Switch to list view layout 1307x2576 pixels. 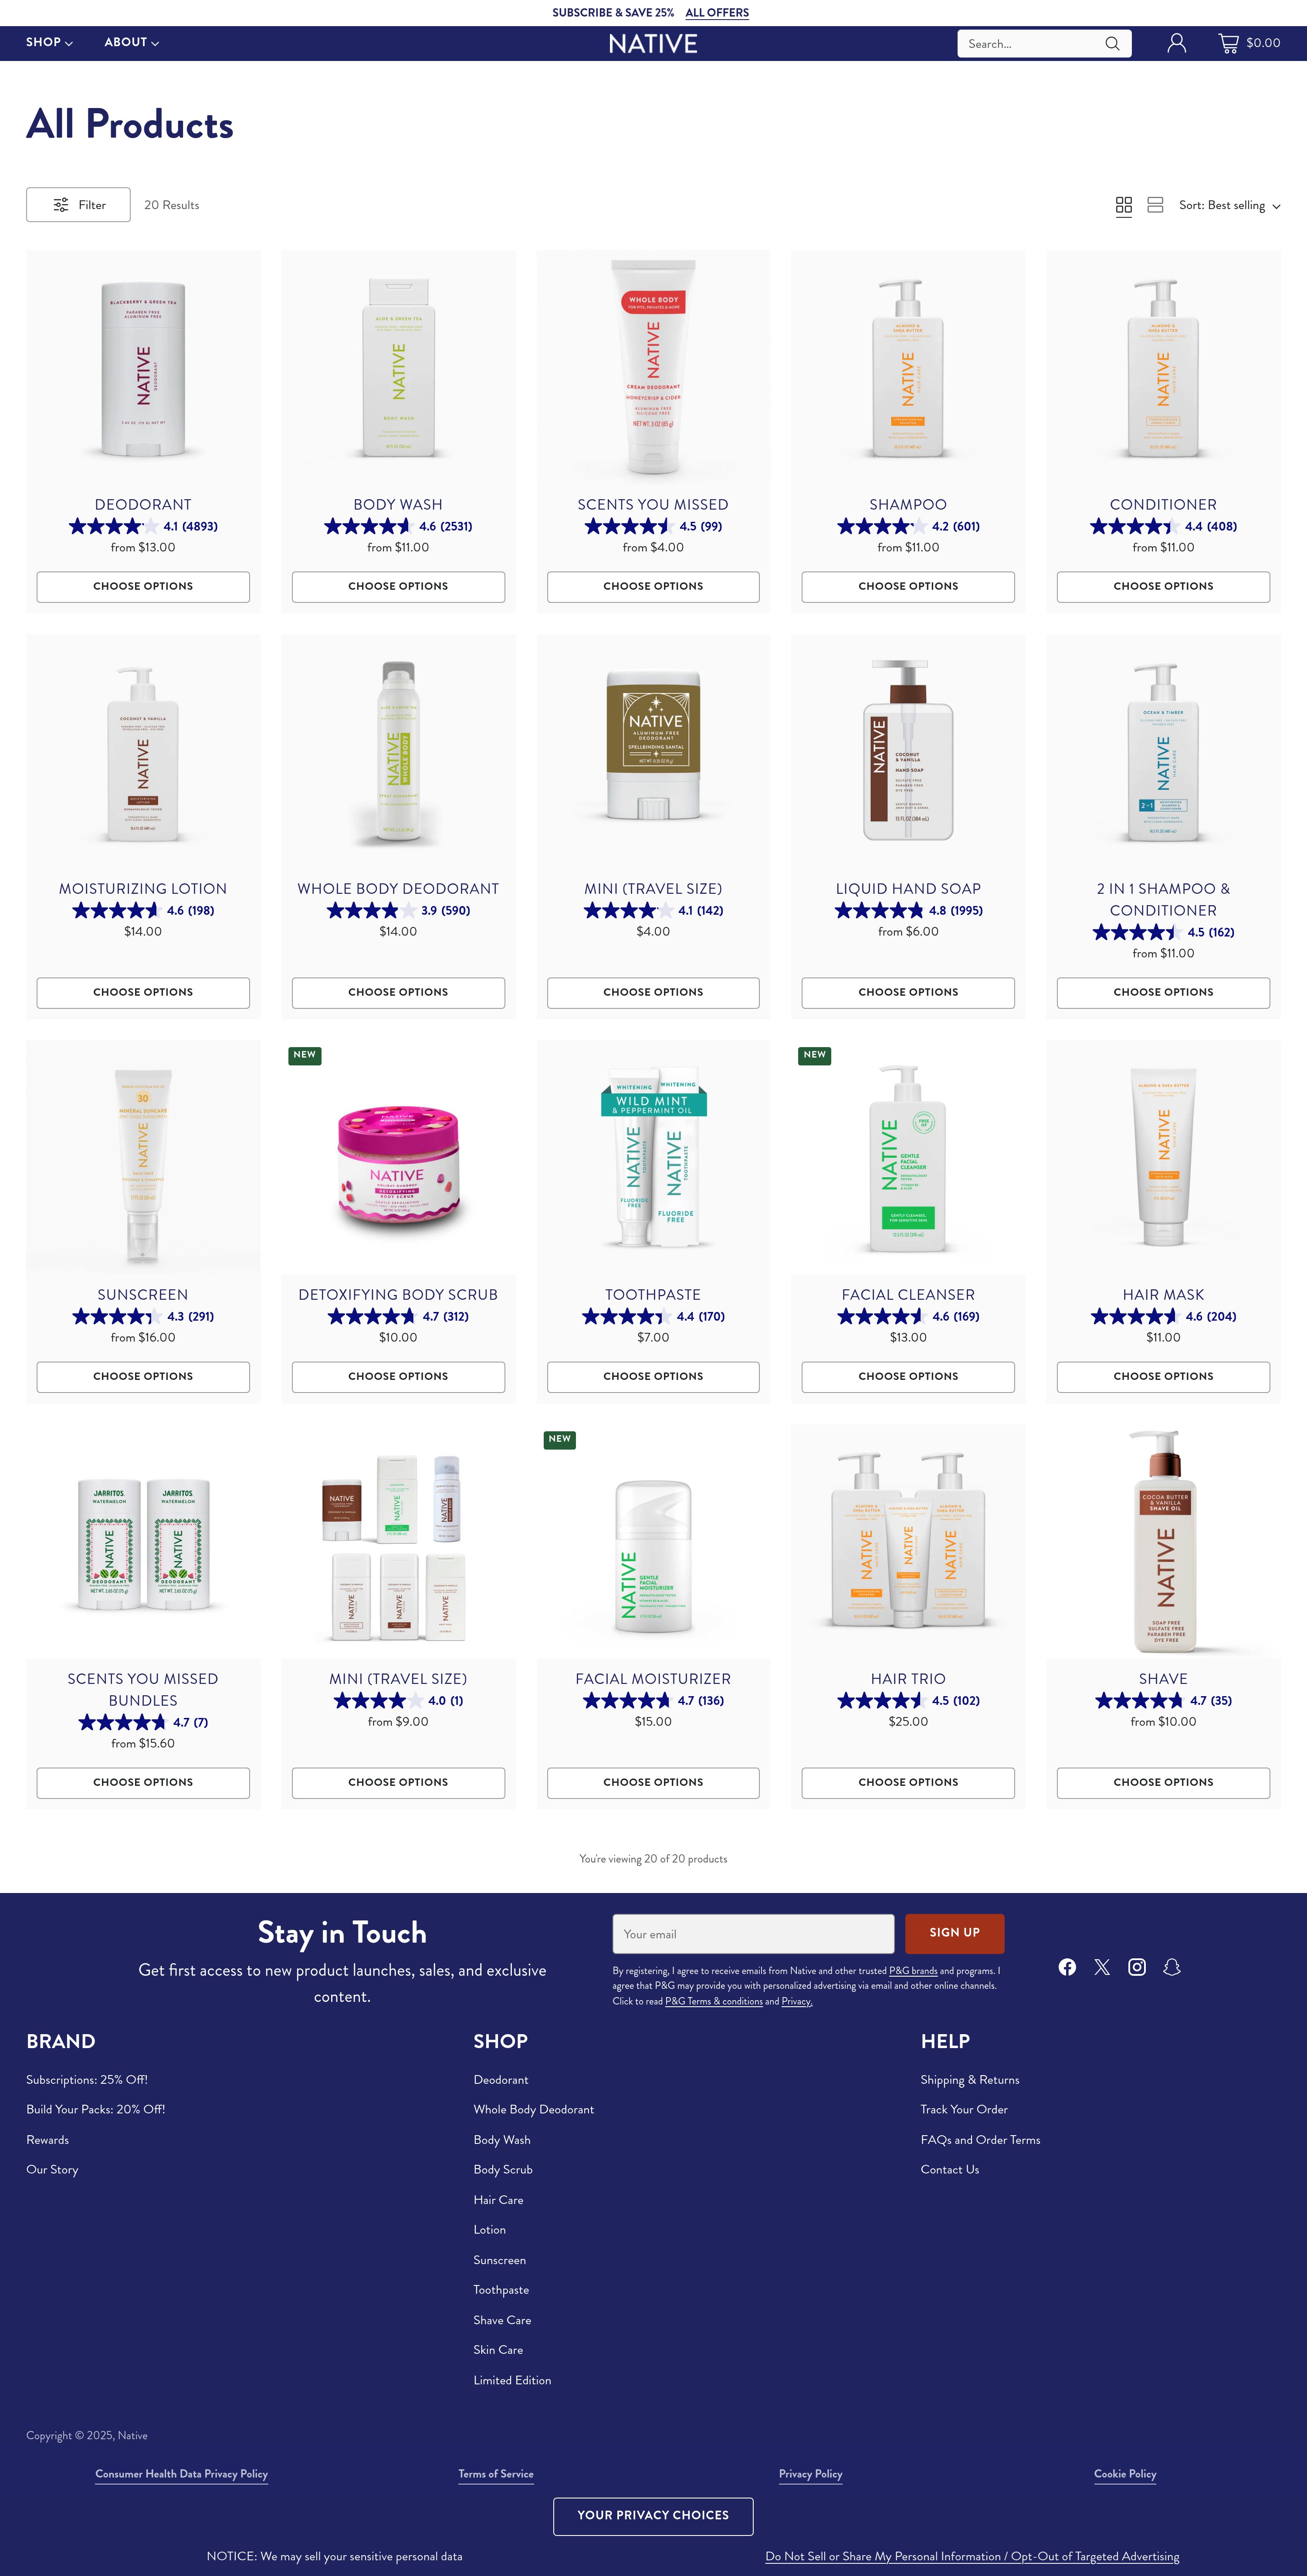1155,205
